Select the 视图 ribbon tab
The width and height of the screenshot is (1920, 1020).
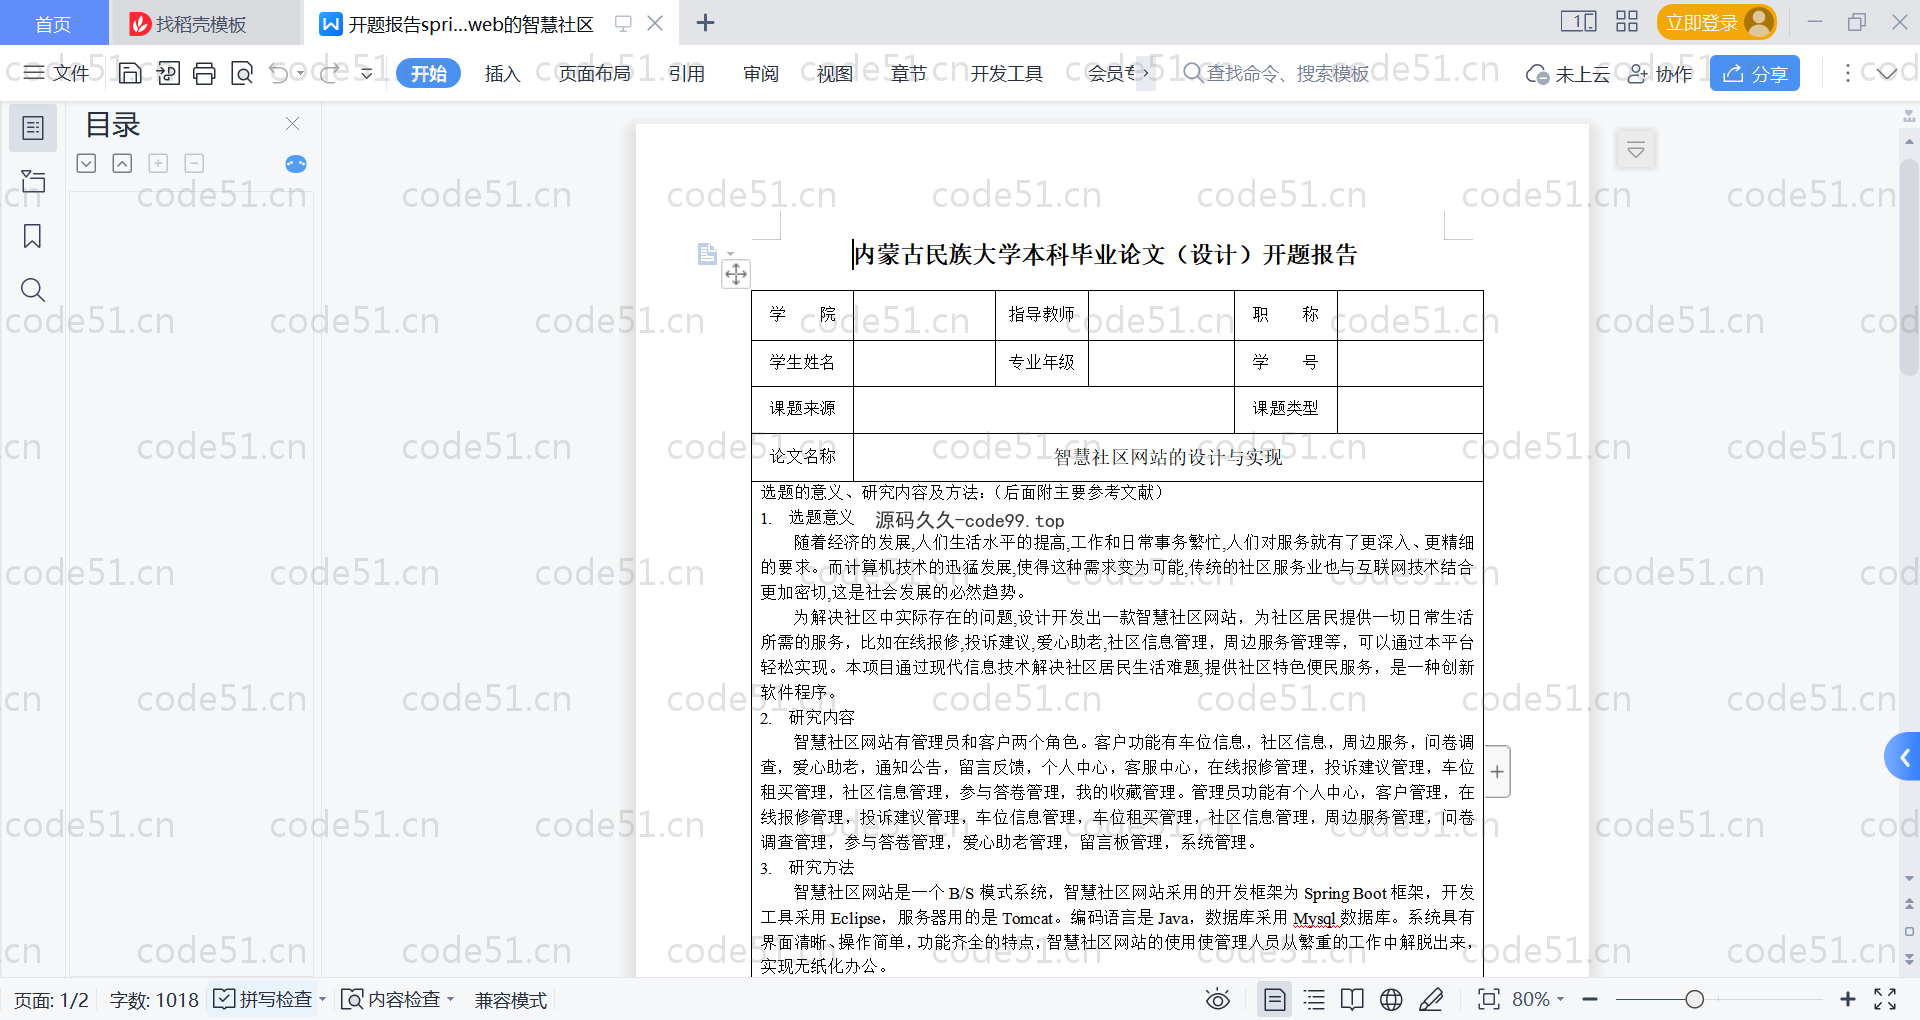click(x=835, y=73)
